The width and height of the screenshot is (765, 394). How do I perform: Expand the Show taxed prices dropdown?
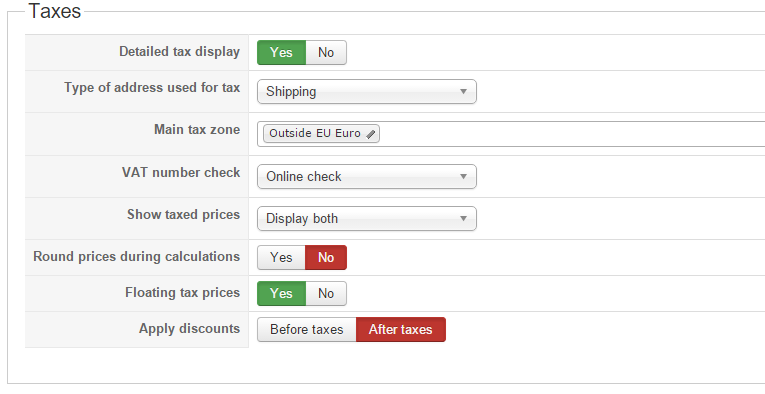point(367,218)
